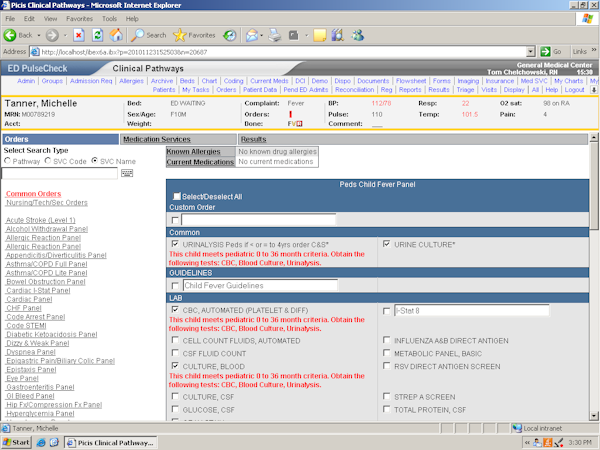Viewport: 600px width, 450px height.
Task: Expand hidden system tray icons chevron
Action: [x=527, y=443]
